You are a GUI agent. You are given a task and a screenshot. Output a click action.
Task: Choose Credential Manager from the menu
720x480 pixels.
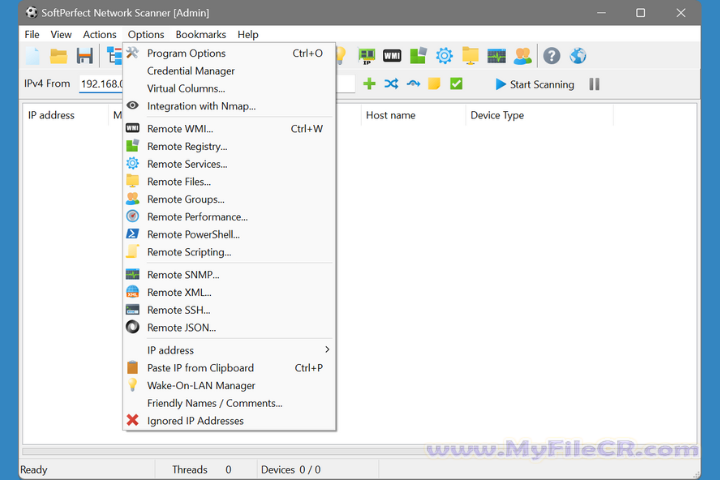(229, 71)
